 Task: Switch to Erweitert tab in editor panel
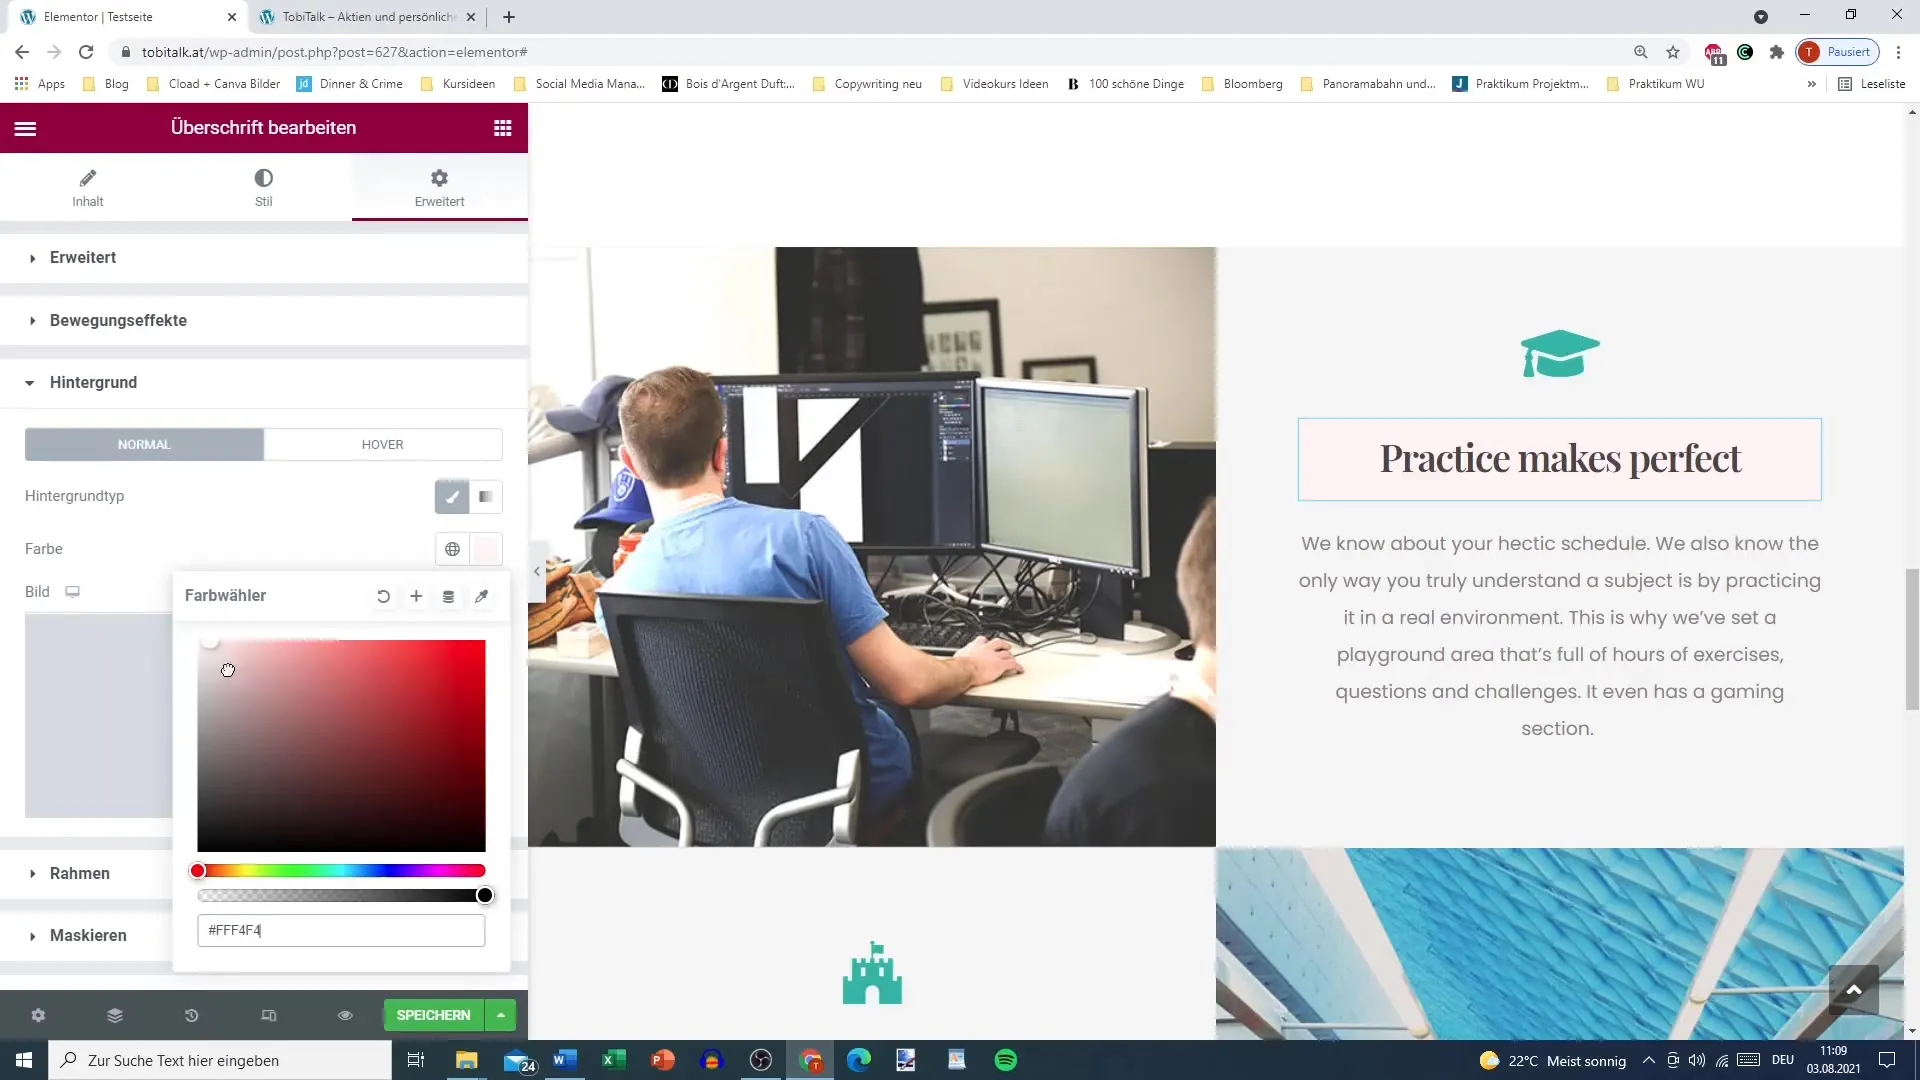click(x=439, y=186)
